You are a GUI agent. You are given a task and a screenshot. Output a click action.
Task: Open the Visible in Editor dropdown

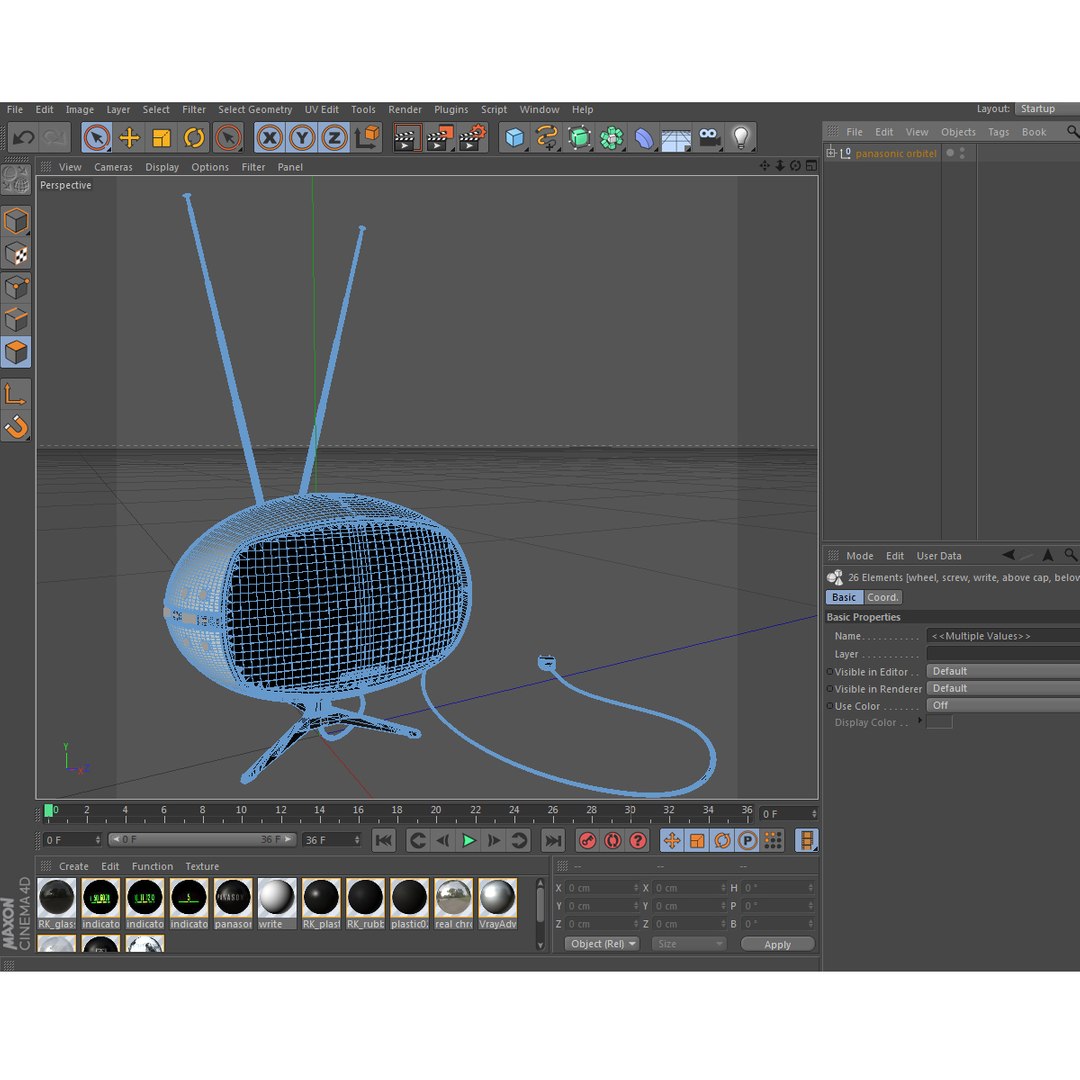1003,672
